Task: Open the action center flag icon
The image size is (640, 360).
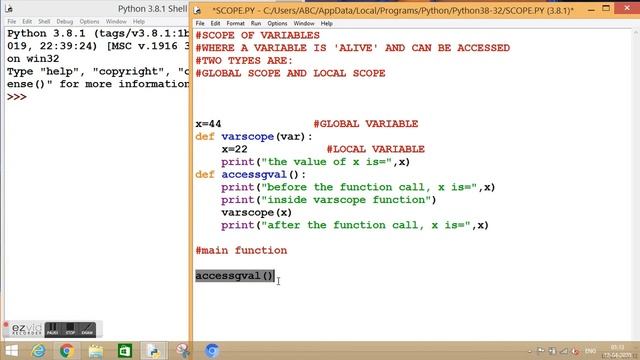Action: [540, 351]
